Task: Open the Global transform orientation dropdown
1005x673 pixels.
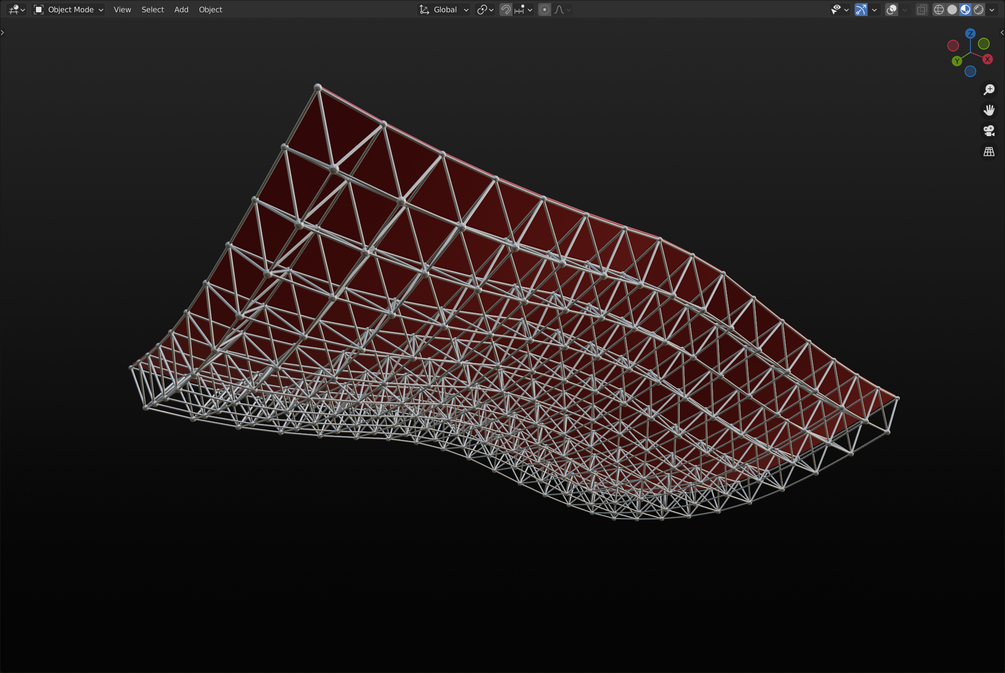Action: (444, 10)
